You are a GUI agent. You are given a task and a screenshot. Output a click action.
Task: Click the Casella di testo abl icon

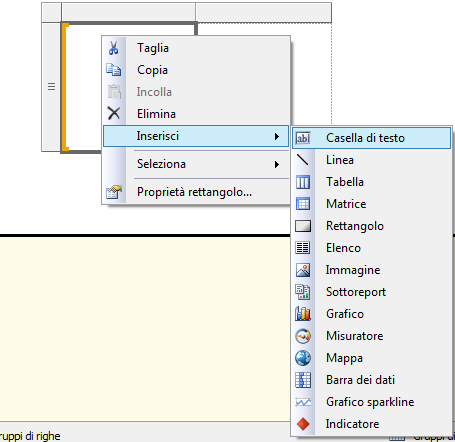303,138
